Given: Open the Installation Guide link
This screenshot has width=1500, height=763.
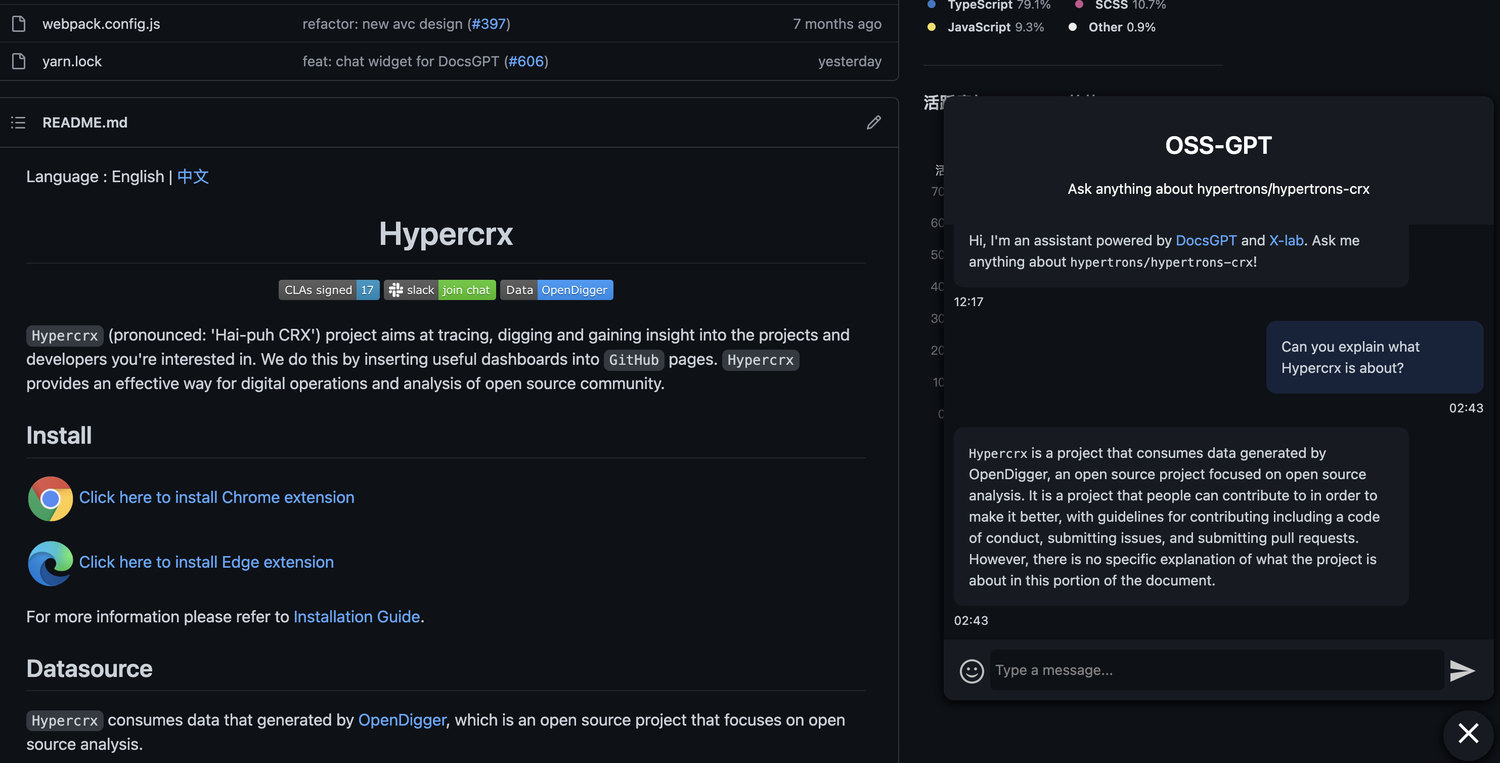Looking at the screenshot, I should click(x=357, y=617).
